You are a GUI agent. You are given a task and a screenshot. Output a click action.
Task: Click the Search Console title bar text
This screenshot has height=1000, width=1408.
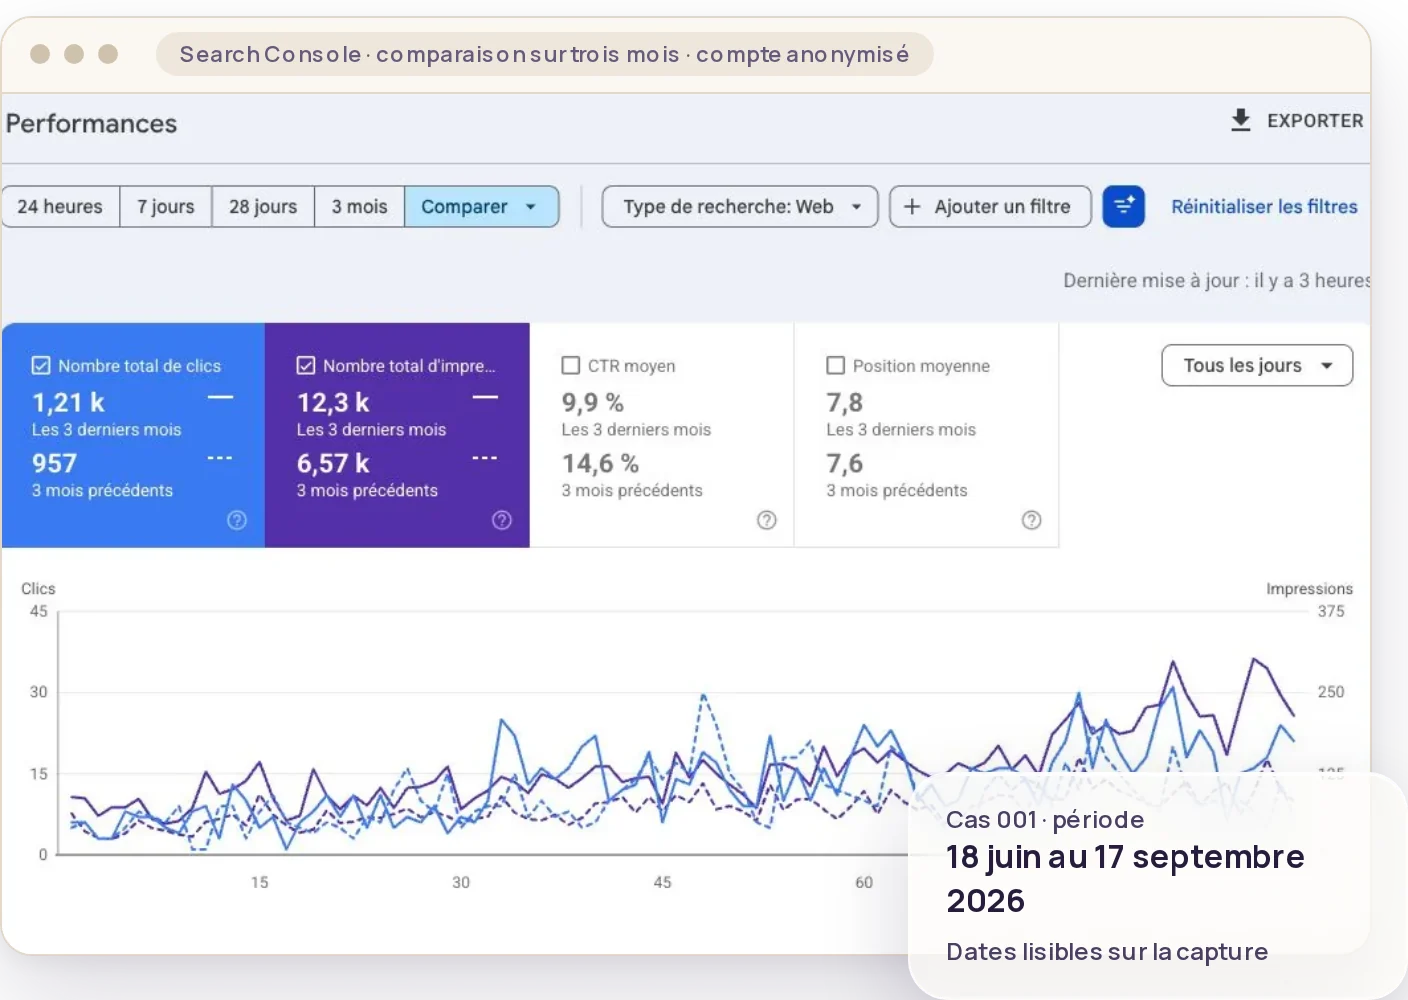pos(544,54)
